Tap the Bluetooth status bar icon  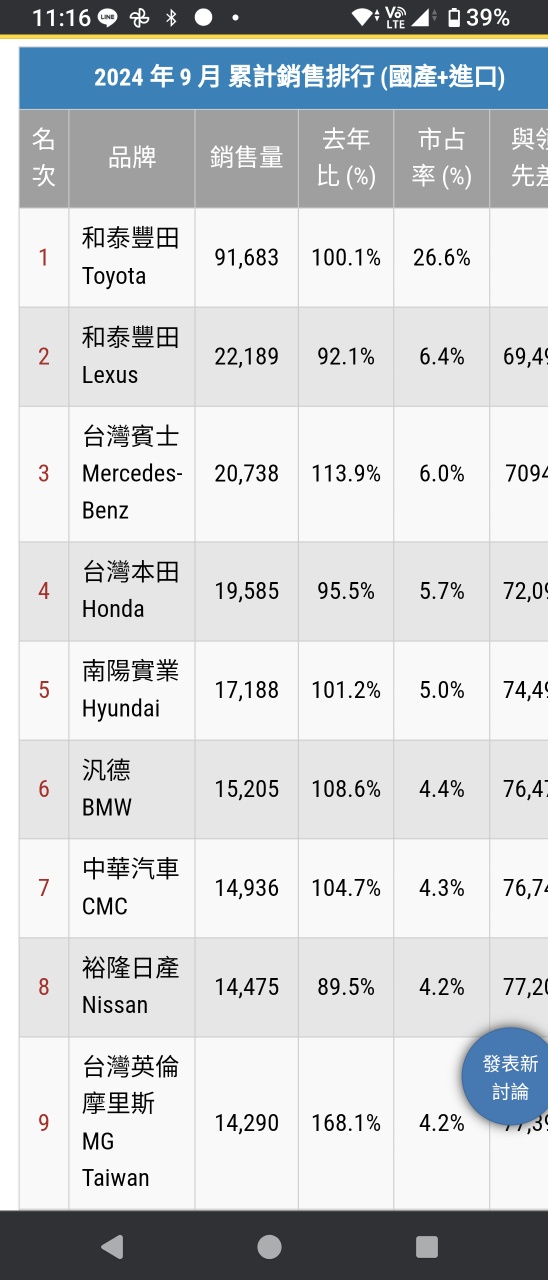point(171,18)
